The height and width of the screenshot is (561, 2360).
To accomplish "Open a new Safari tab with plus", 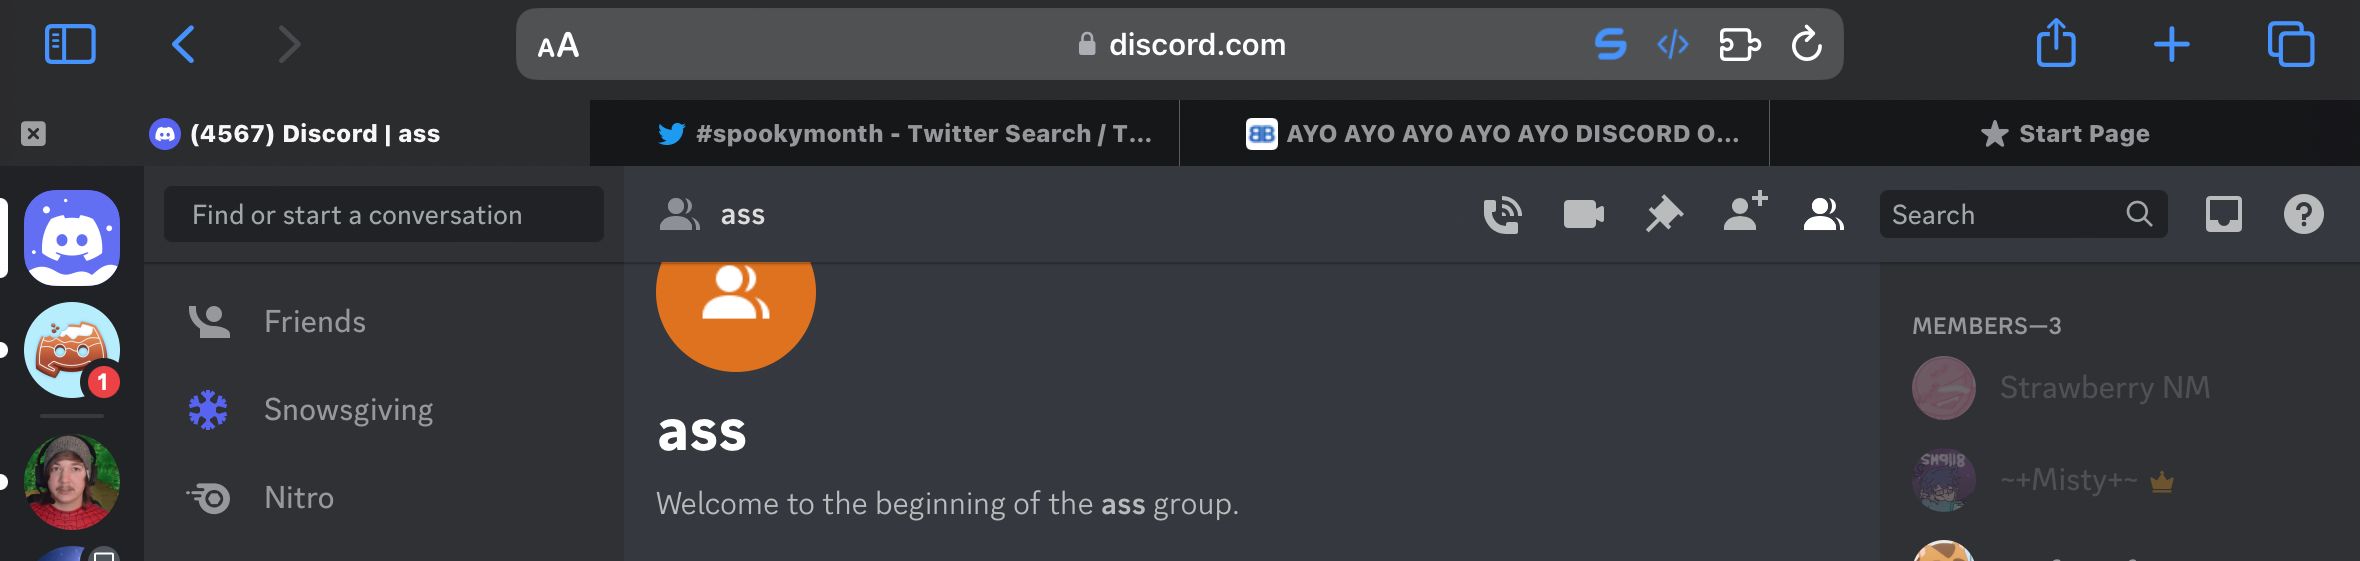I will click(2171, 45).
